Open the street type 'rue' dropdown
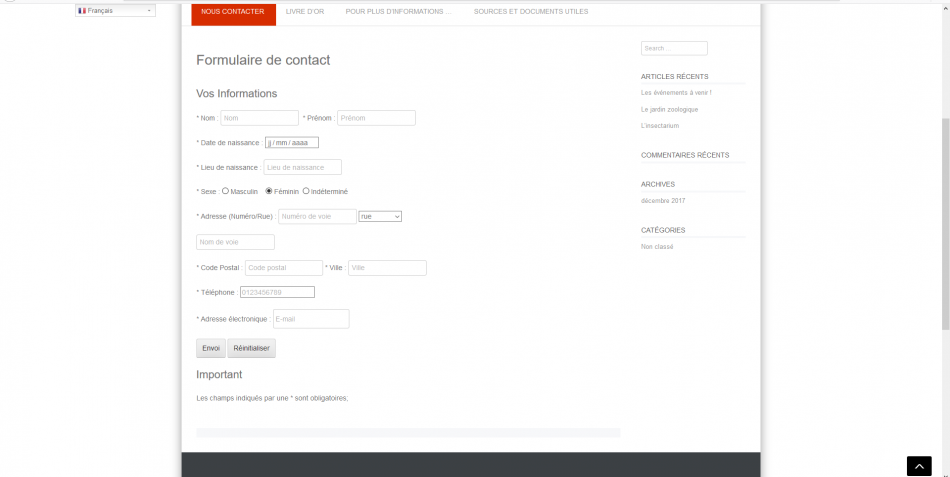This screenshot has width=950, height=477. (380, 216)
